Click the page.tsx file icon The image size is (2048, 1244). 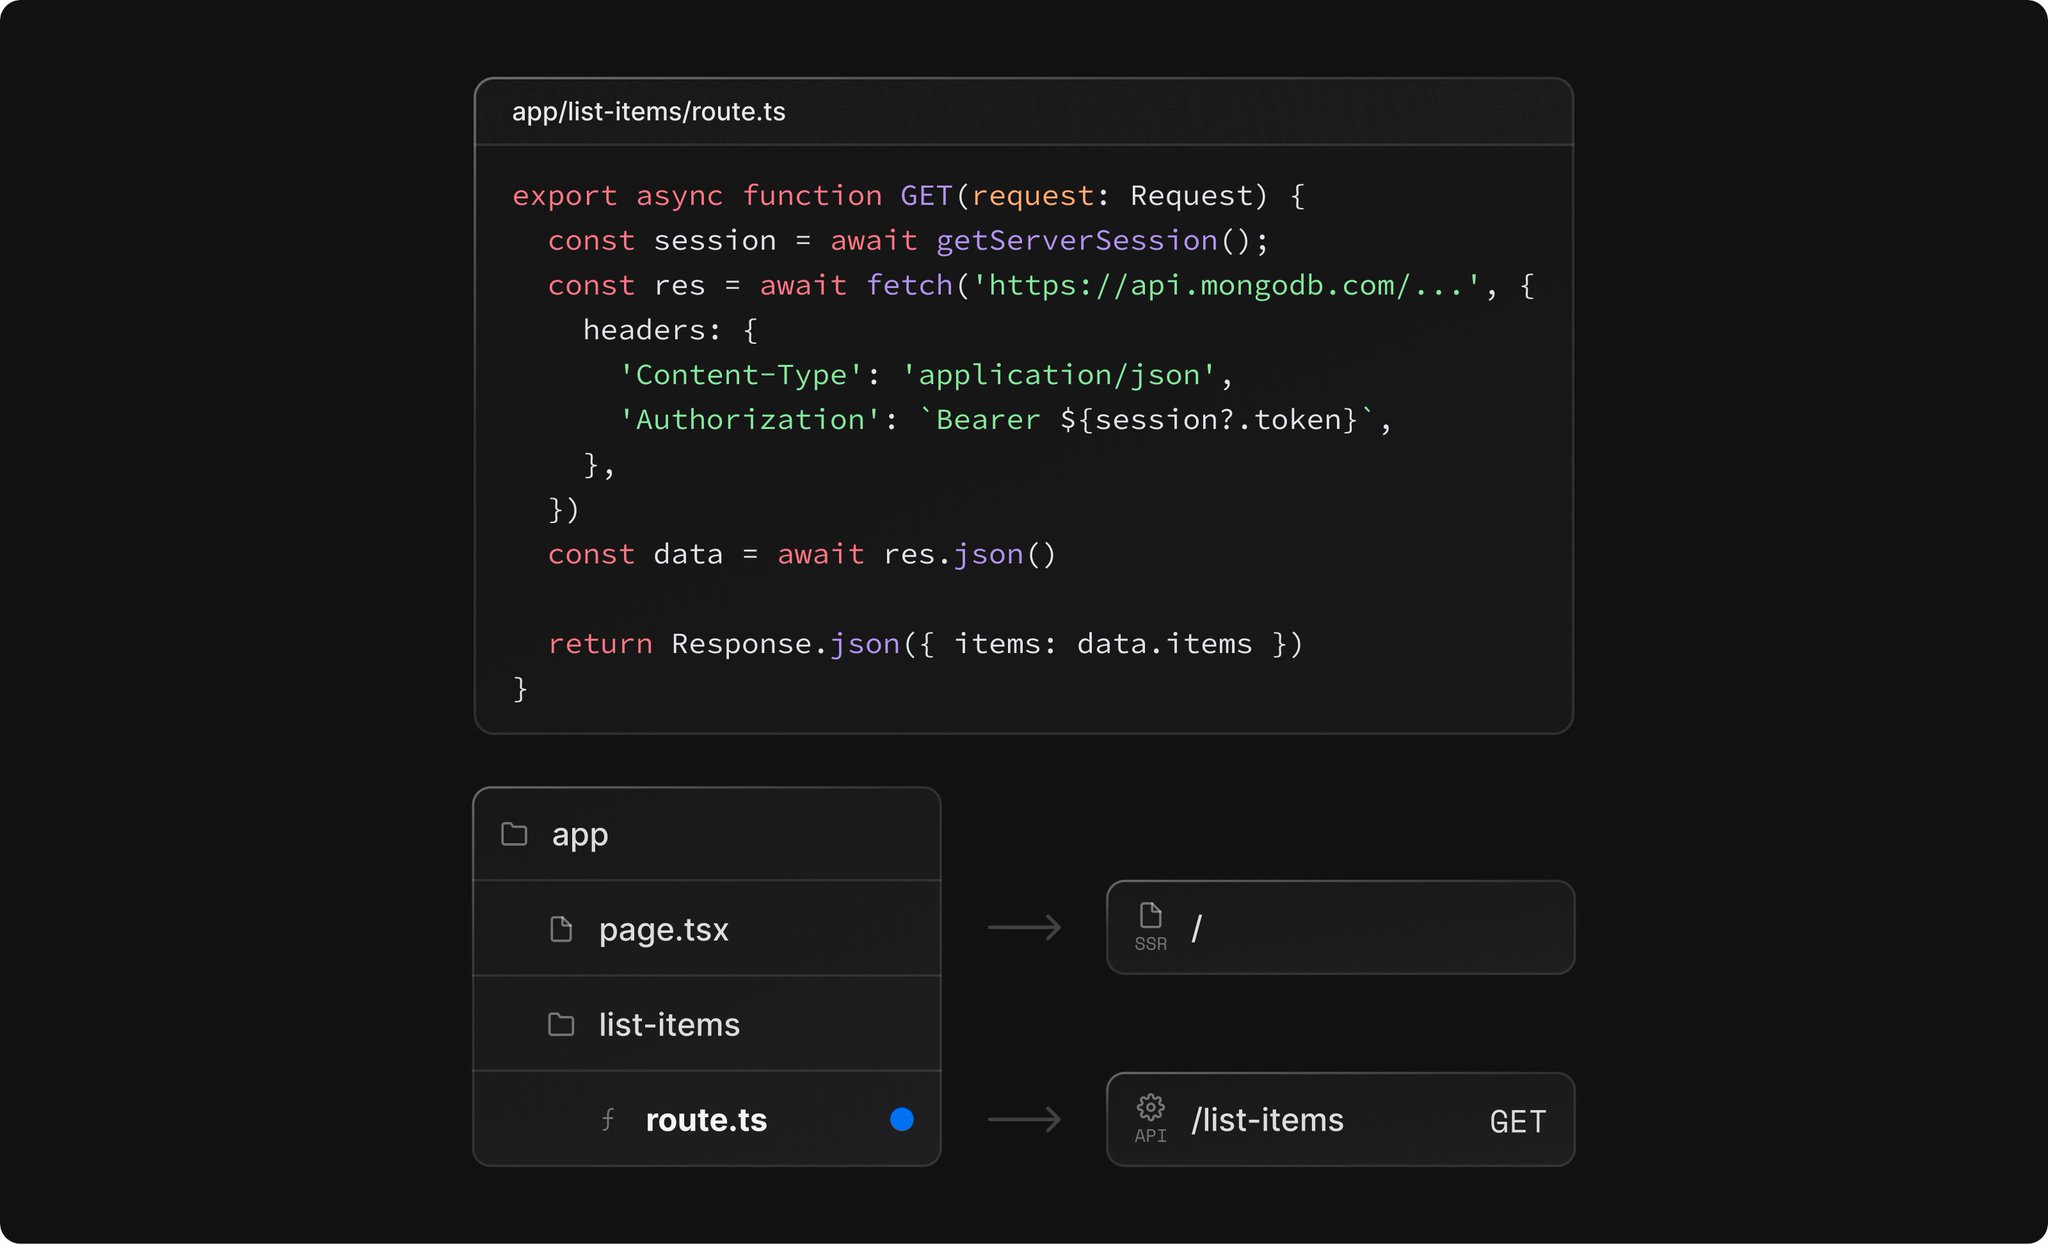tap(561, 929)
